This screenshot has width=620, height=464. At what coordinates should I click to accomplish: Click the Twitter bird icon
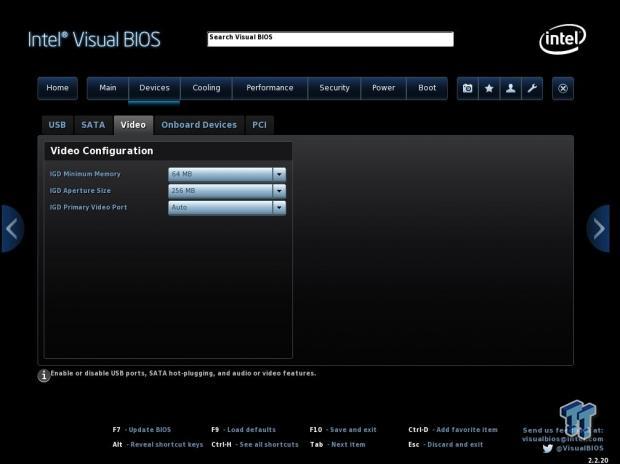(x=547, y=449)
